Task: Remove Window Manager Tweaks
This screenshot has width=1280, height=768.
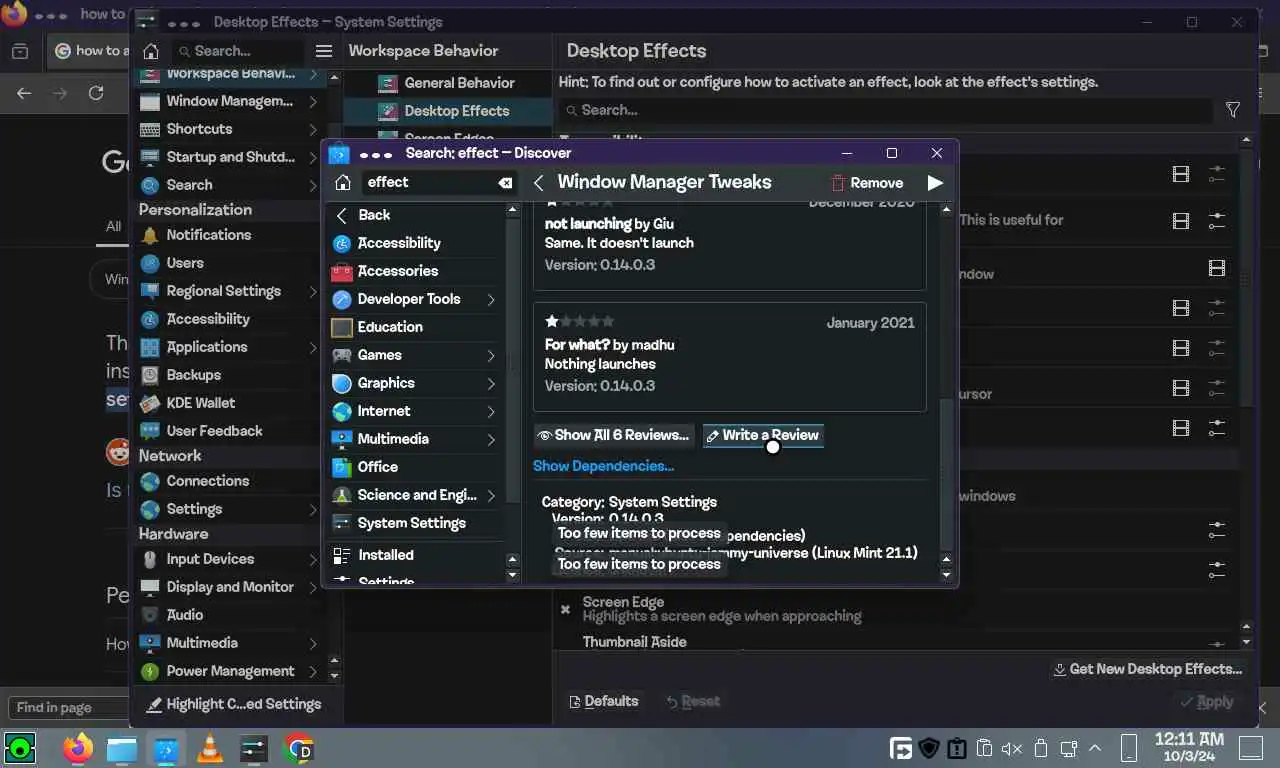Action: [867, 183]
